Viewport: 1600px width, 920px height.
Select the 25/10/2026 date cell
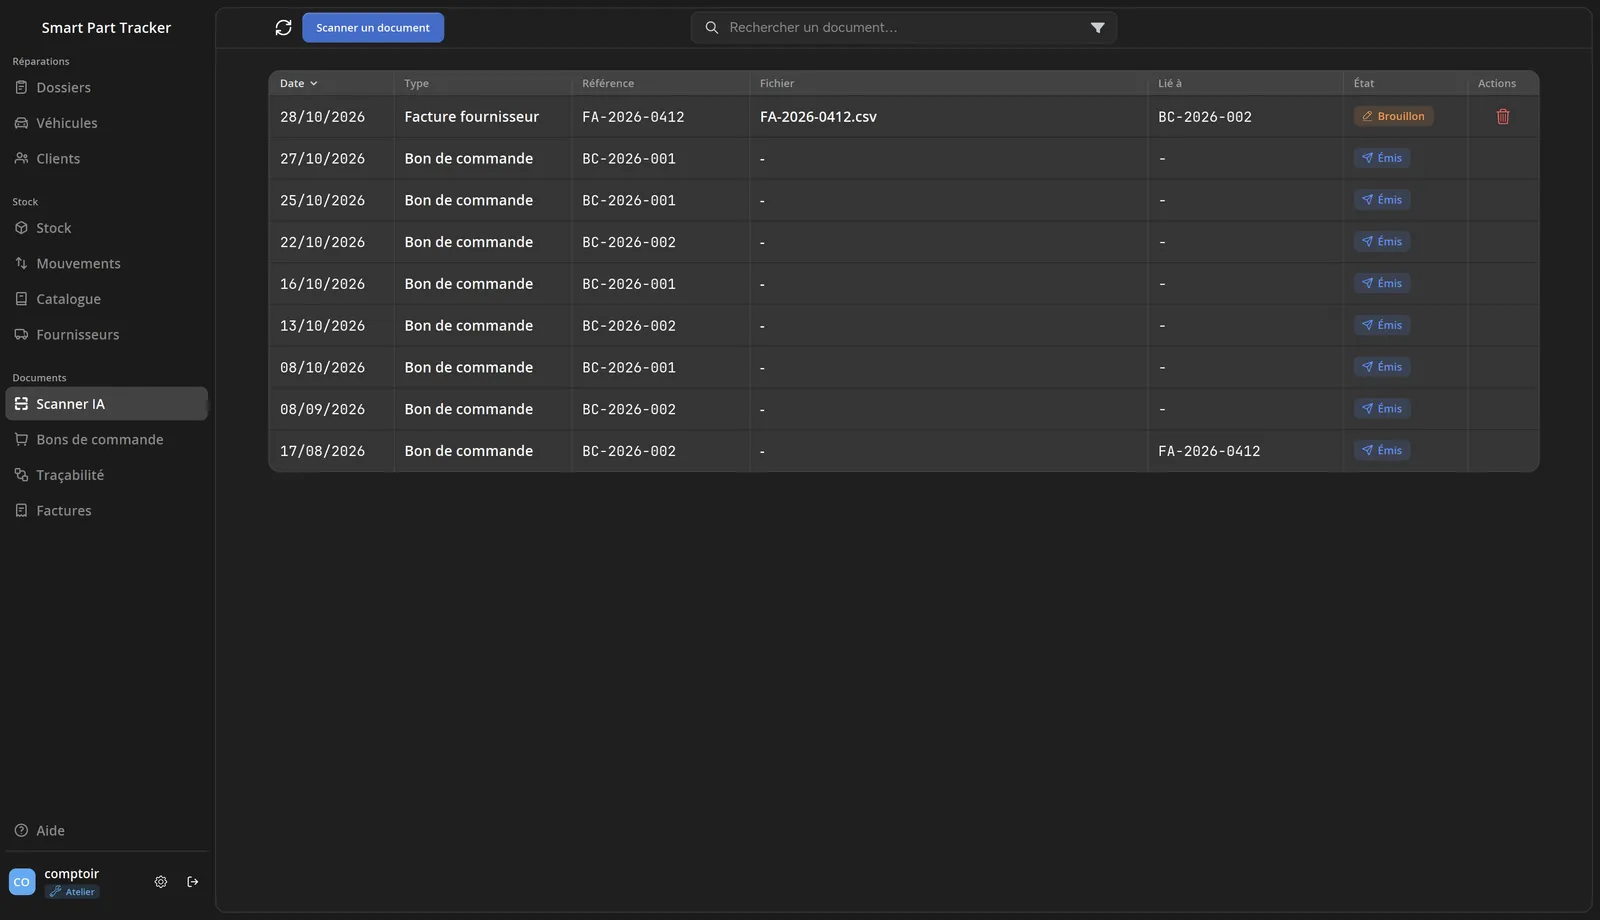tap(322, 201)
